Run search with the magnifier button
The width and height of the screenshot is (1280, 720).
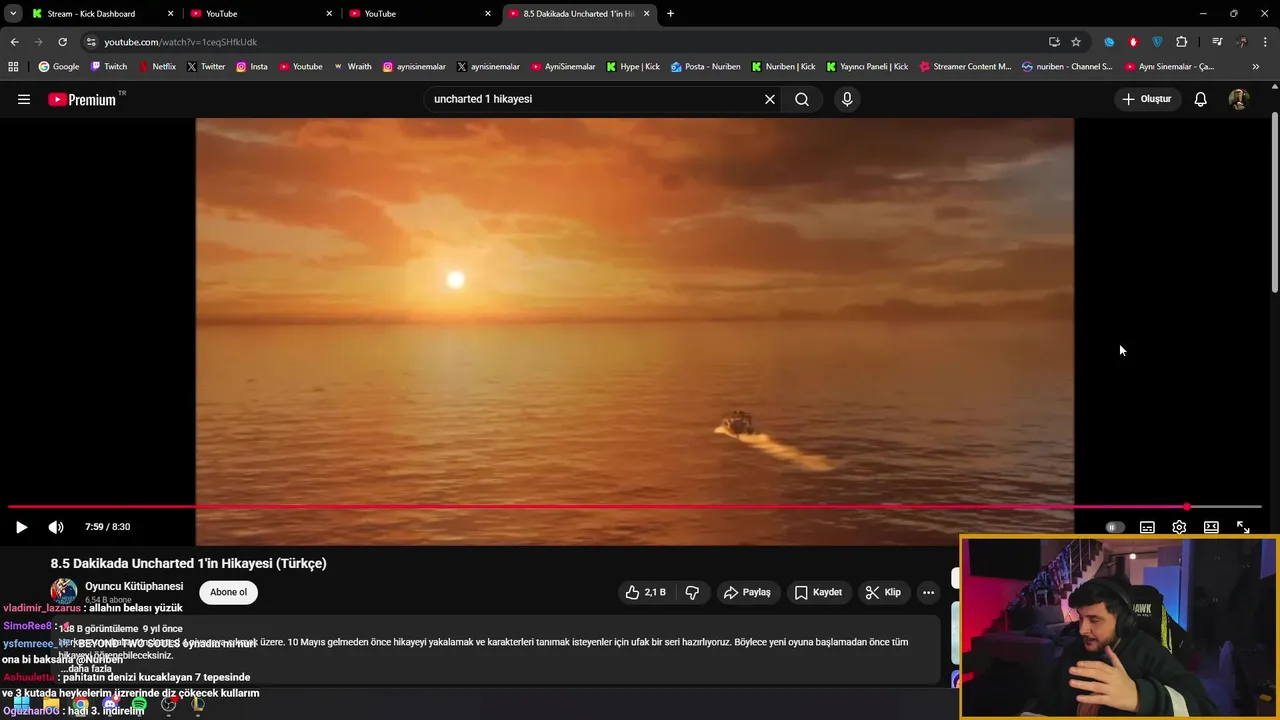[802, 99]
